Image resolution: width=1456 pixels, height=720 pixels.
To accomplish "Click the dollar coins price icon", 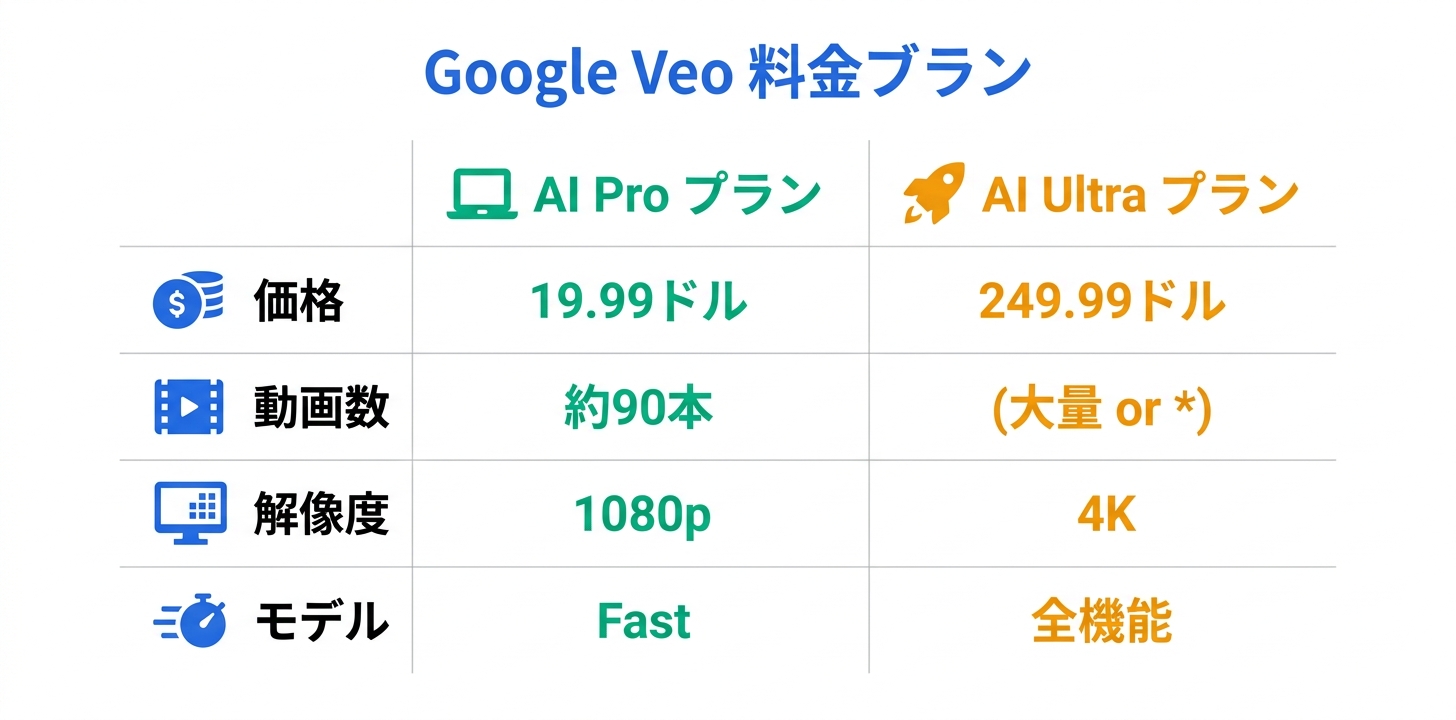I will [x=188, y=301].
